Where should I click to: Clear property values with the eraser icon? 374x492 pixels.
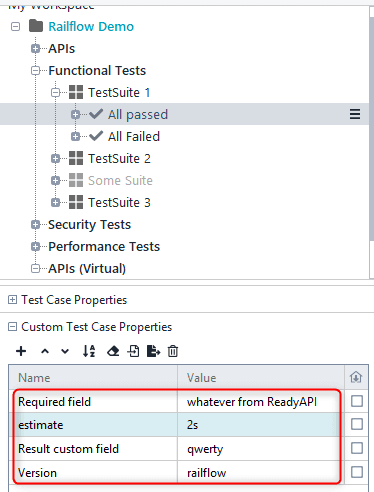(113, 351)
